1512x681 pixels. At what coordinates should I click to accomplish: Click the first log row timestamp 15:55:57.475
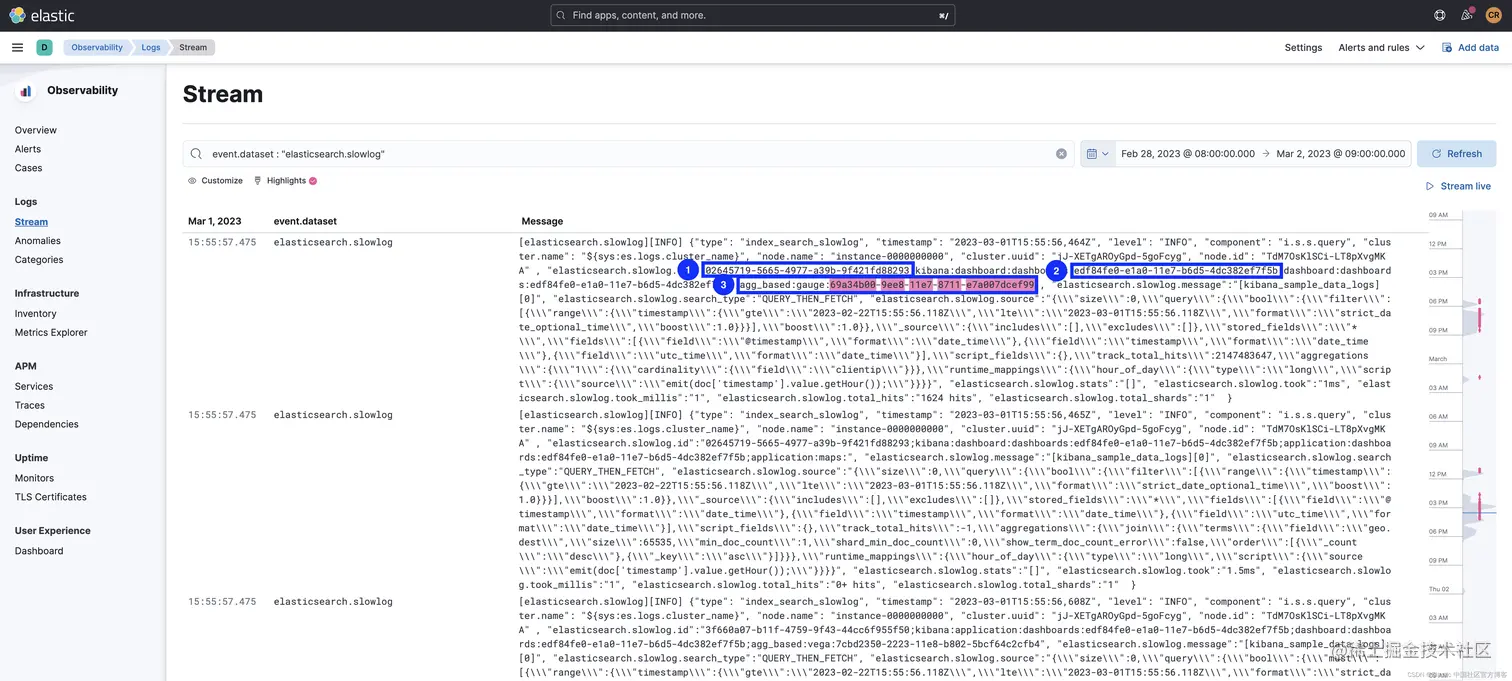[x=222, y=242]
